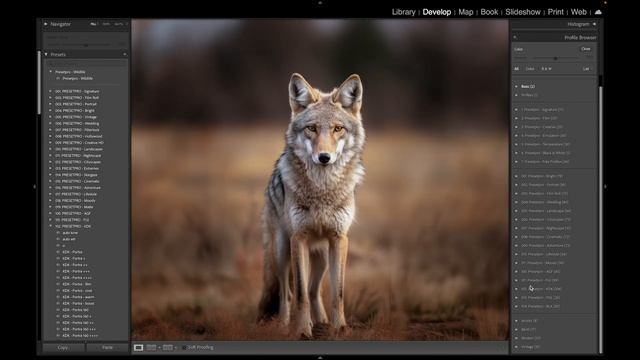This screenshot has height=360, width=640.
Task: Close the Profile Browser
Action: [x=586, y=49]
